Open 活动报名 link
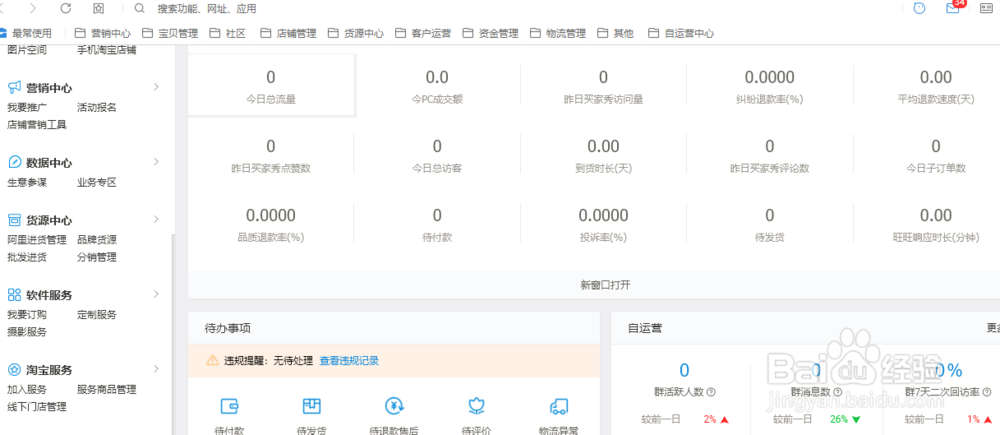This screenshot has height=435, width=1000. point(97,107)
